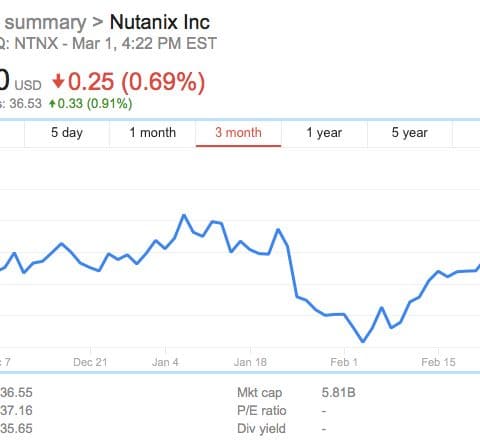Viewport: 480px width, 445px height.
Task: Click the Div yield label
Action: point(261,429)
